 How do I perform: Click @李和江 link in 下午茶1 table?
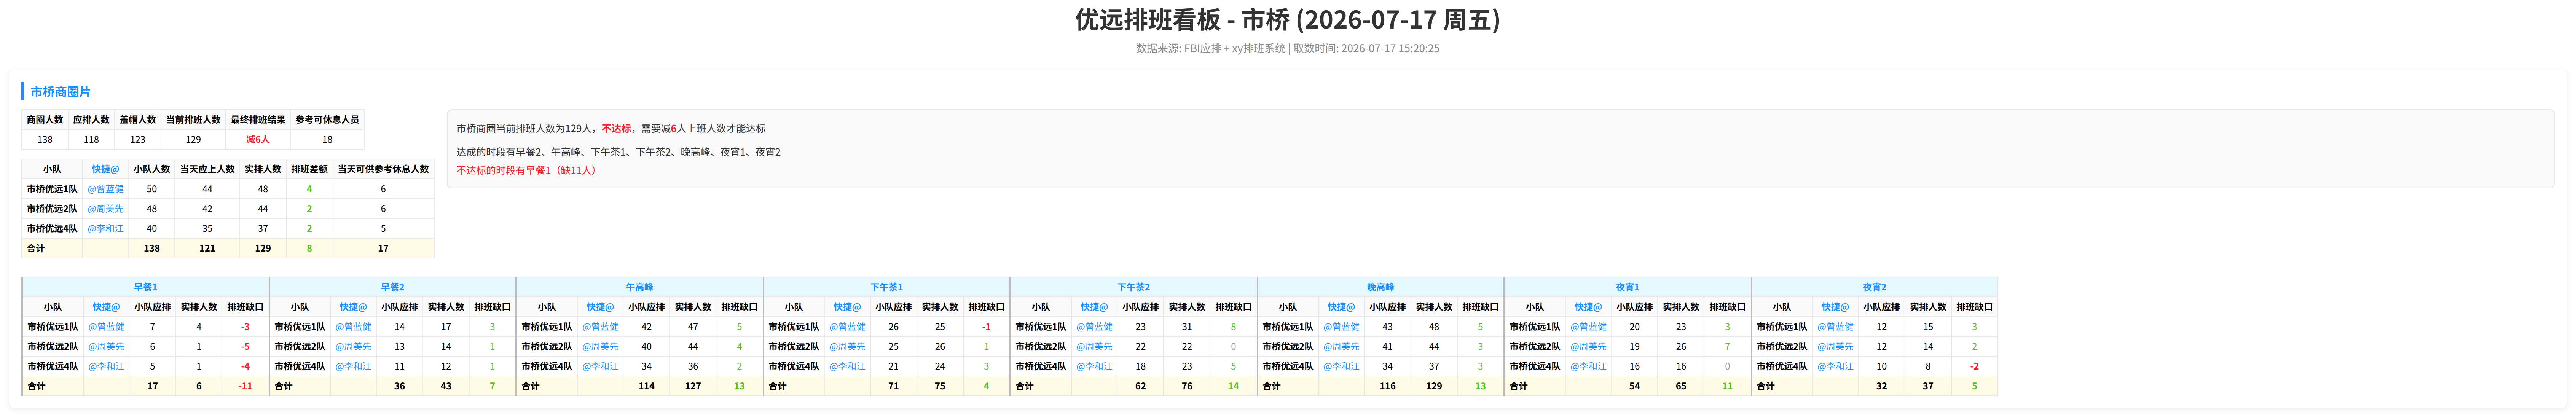click(x=847, y=367)
